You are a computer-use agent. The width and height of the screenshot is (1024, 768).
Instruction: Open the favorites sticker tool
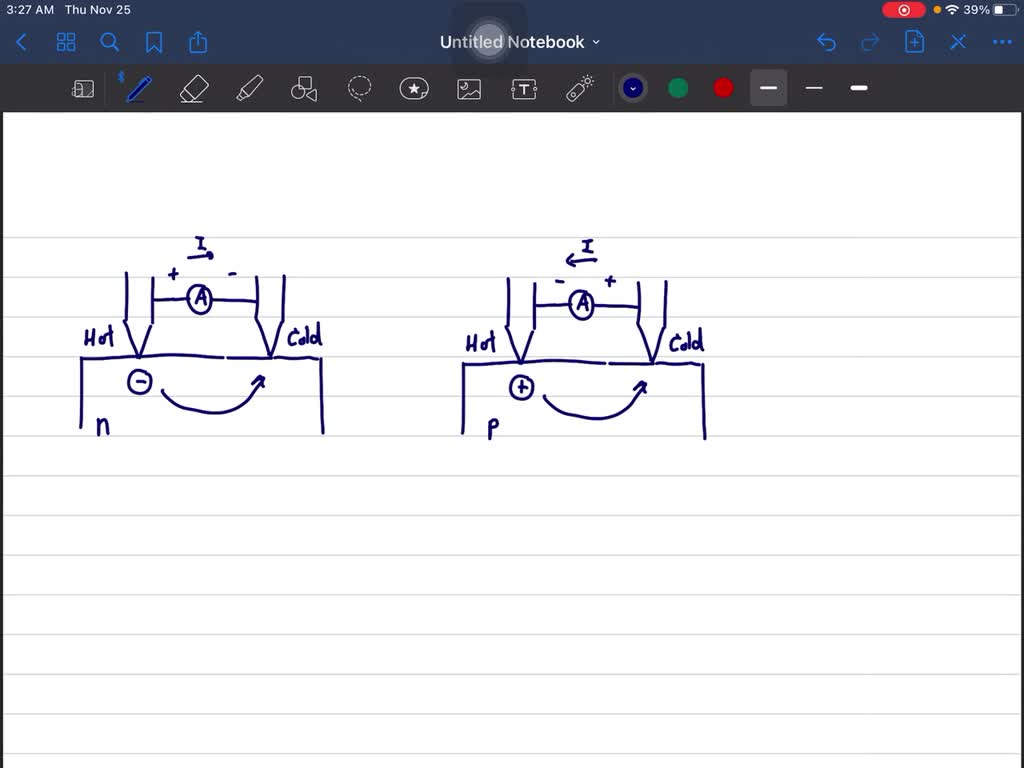414,88
